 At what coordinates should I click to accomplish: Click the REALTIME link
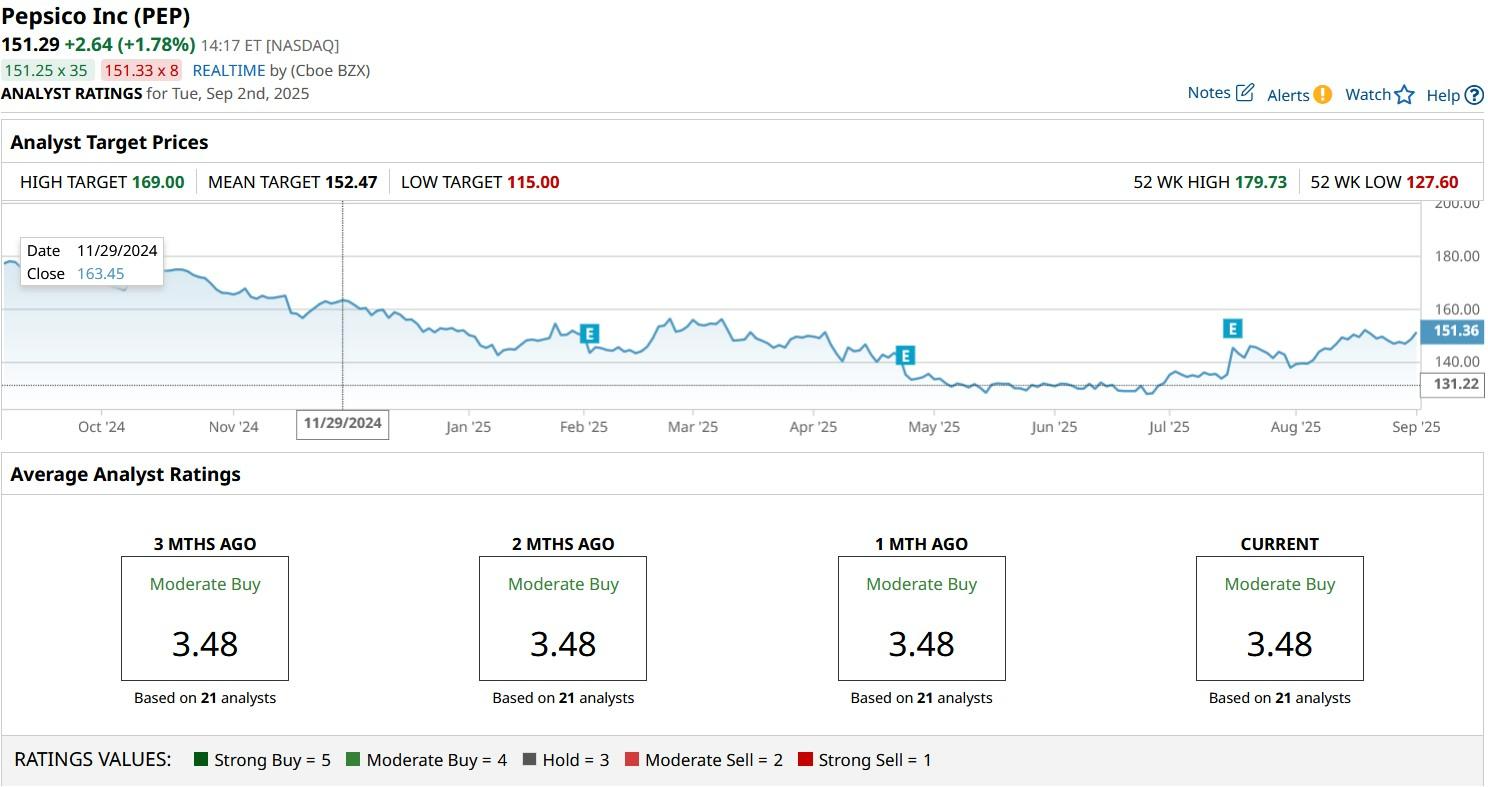(x=229, y=70)
